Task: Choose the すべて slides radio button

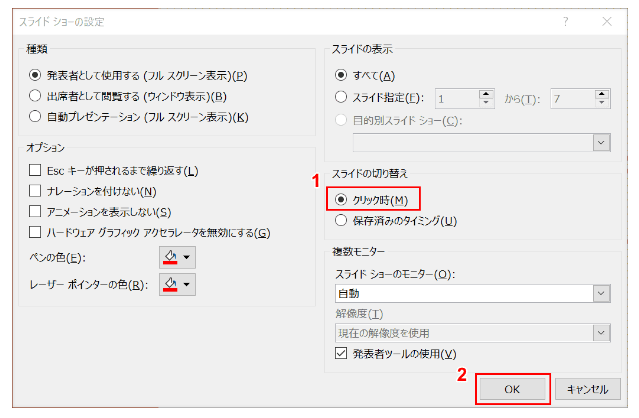Action: 343,75
